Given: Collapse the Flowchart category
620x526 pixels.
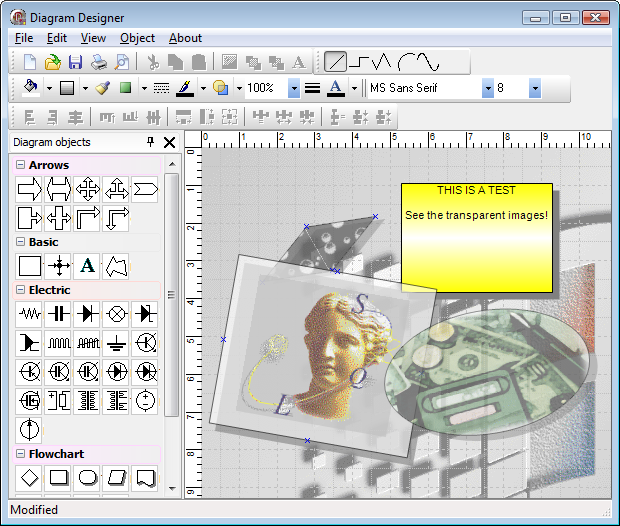Looking at the screenshot, I should (x=20, y=454).
